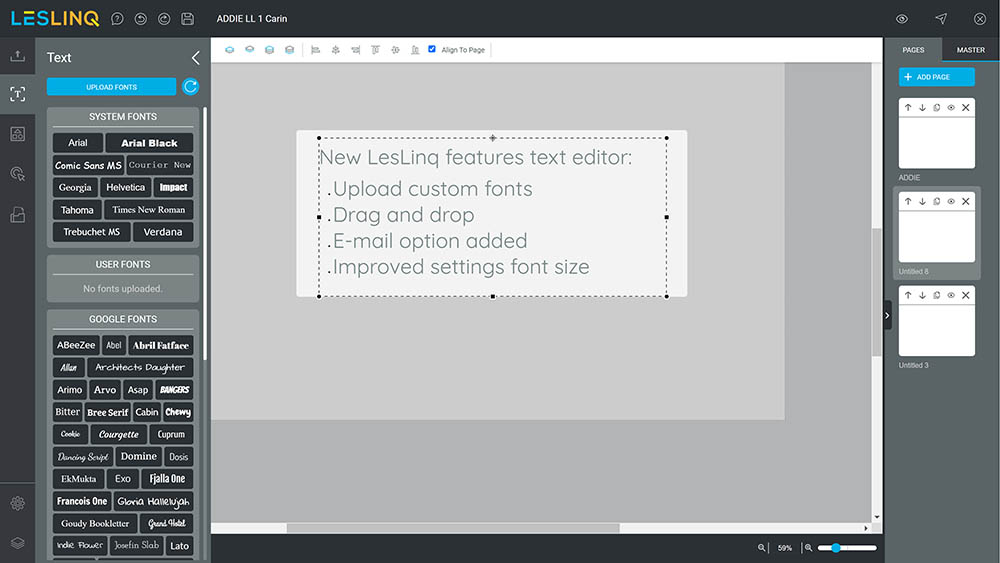Open the layers icon at sidebar bottom

(x=17, y=542)
